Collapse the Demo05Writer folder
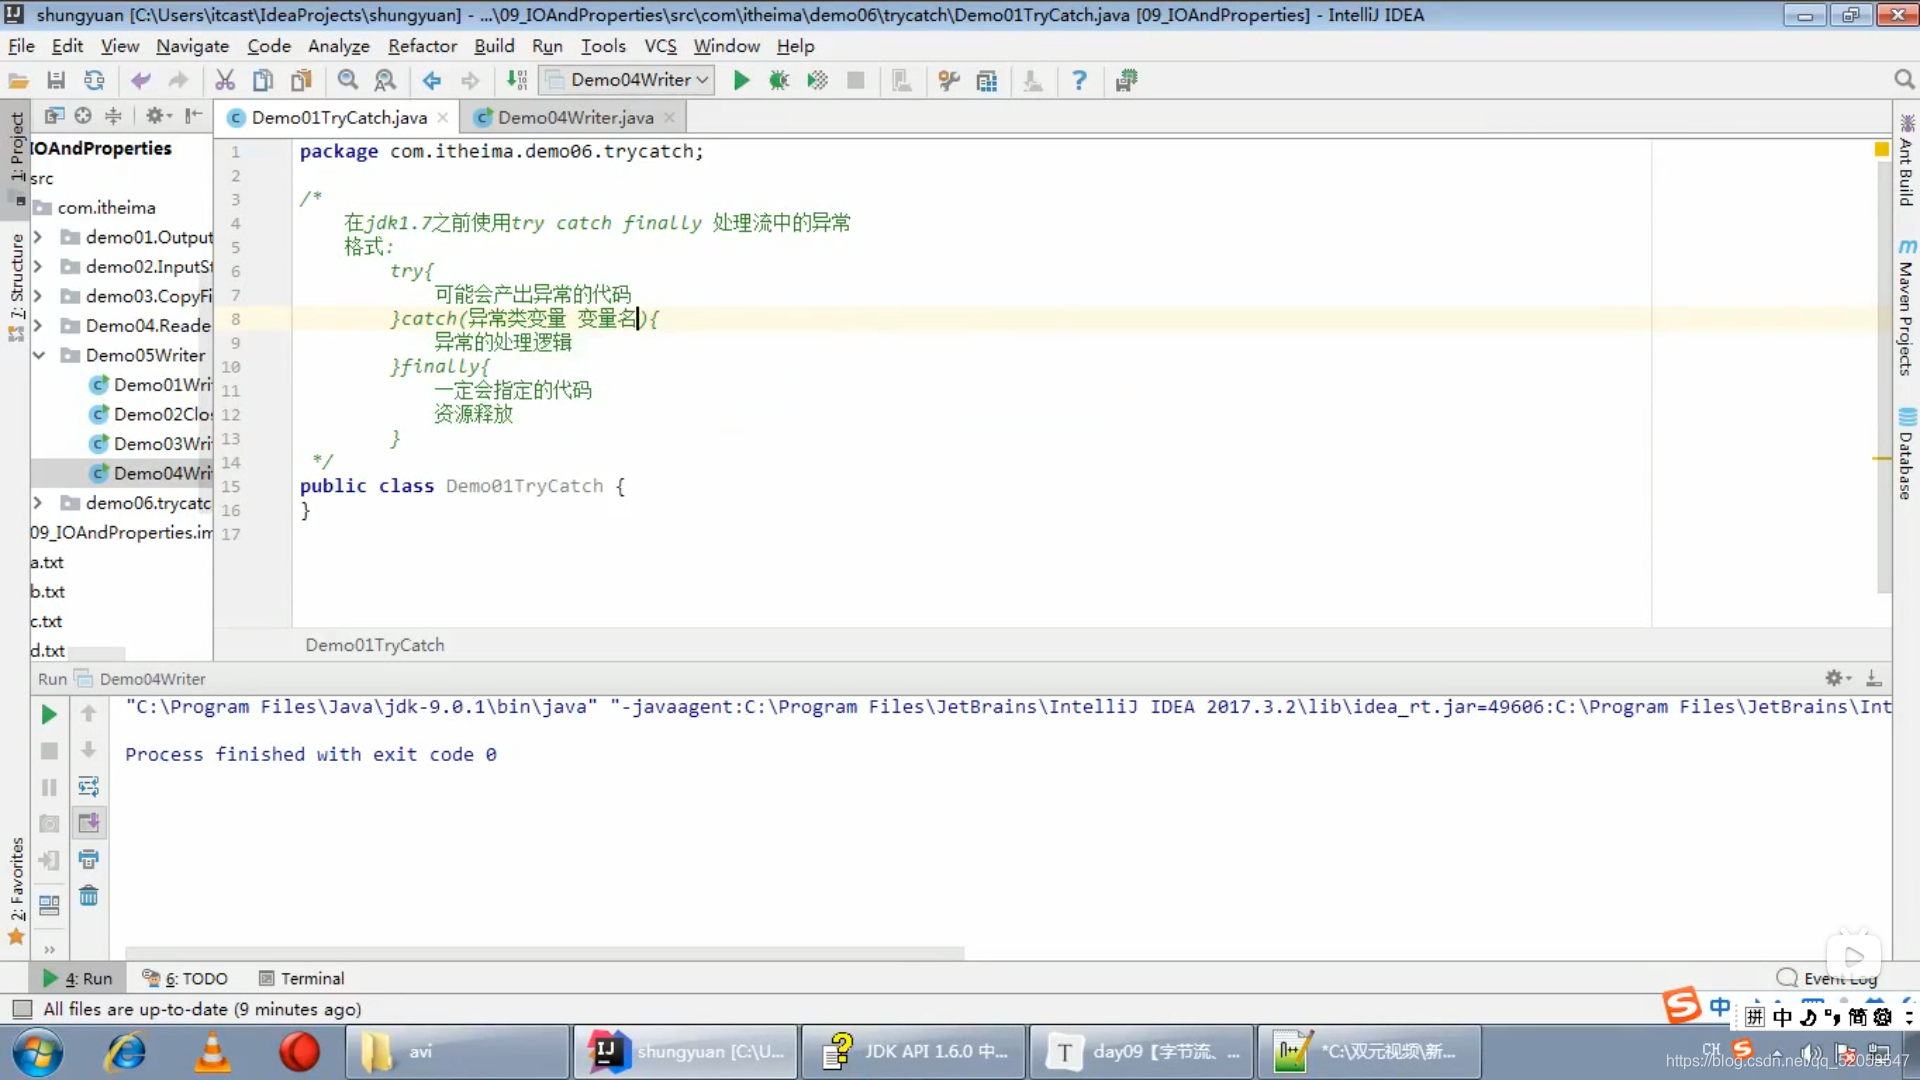Viewport: 1920px width, 1080px height. tap(38, 355)
